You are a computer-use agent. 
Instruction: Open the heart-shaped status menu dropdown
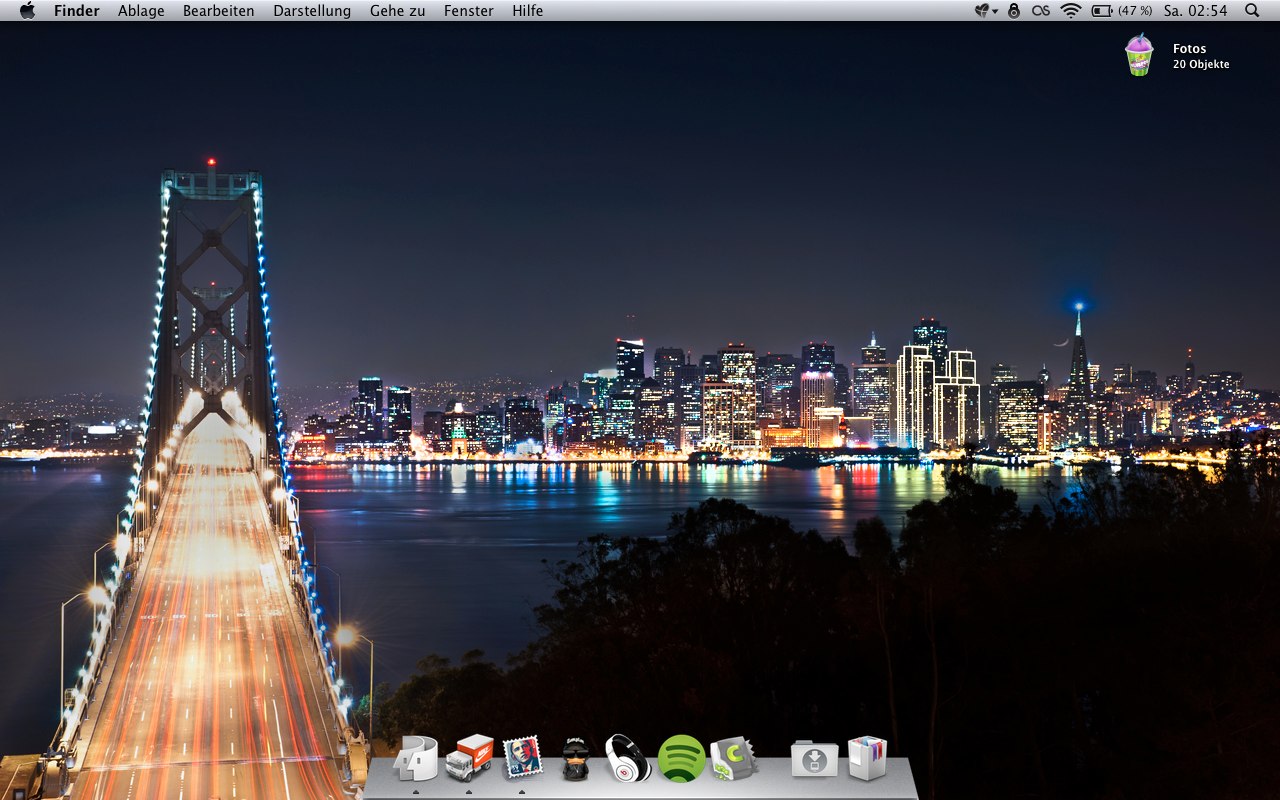(986, 11)
